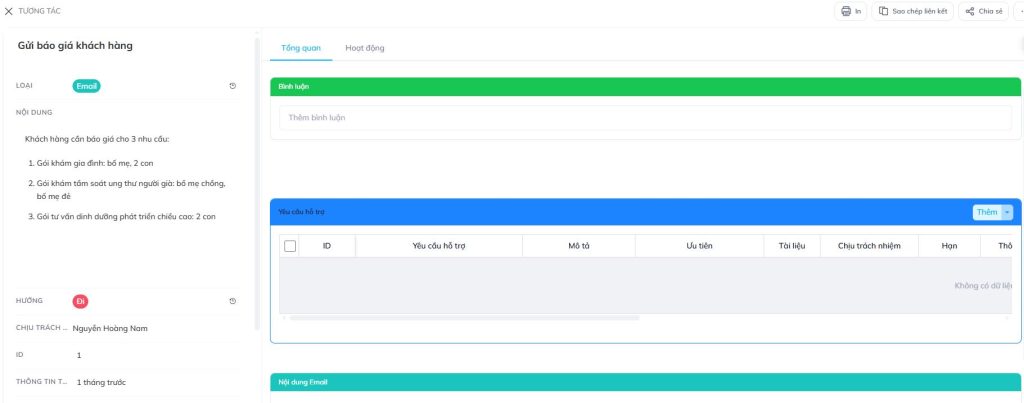Image resolution: width=1024 pixels, height=403 pixels.
Task: Focus the Thêm bình luận comment field
Action: [645, 118]
